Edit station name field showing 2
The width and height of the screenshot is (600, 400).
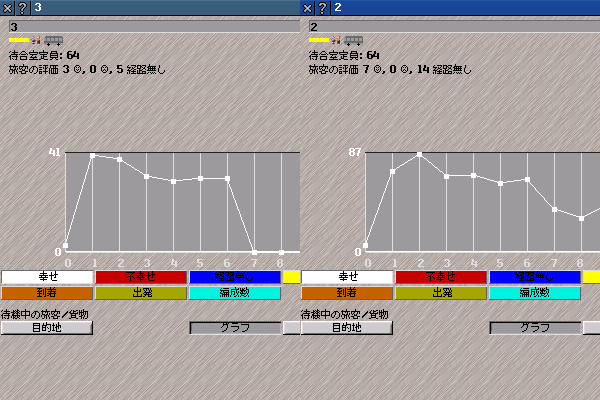(x=454, y=27)
